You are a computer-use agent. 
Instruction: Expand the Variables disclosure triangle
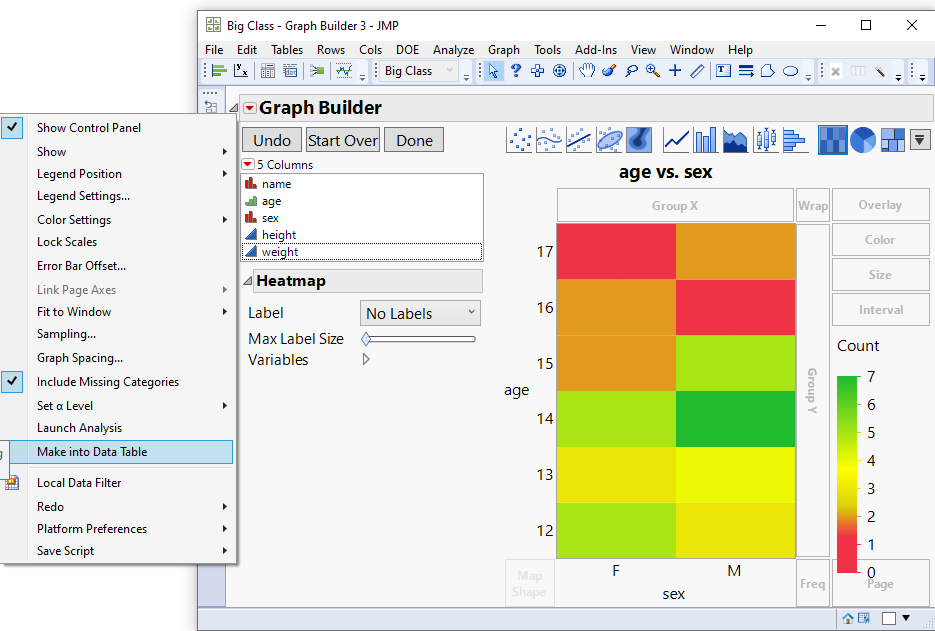(366, 359)
